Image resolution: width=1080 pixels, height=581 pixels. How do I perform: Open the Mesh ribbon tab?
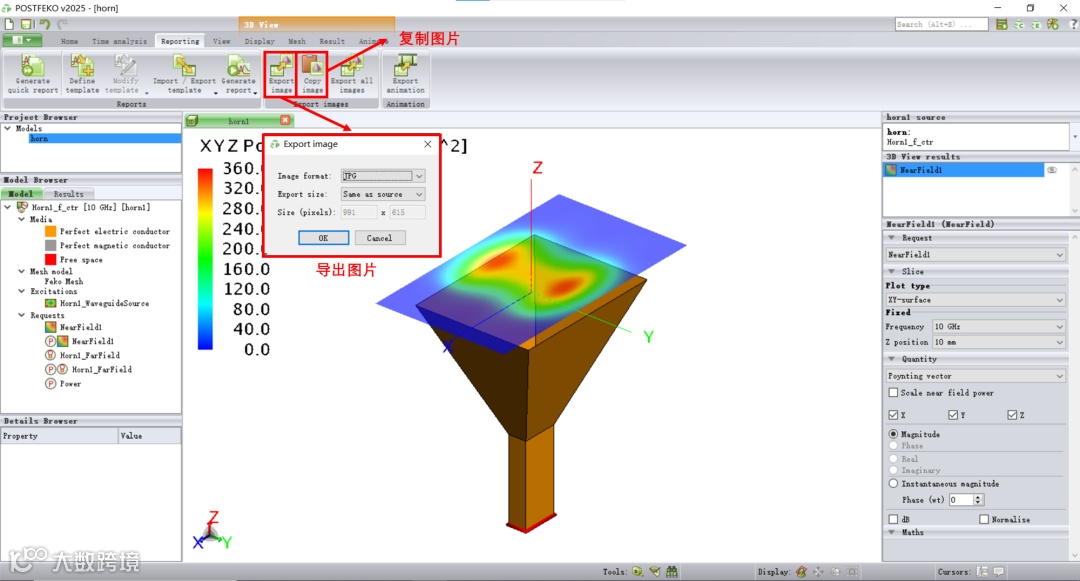pyautogui.click(x=297, y=41)
